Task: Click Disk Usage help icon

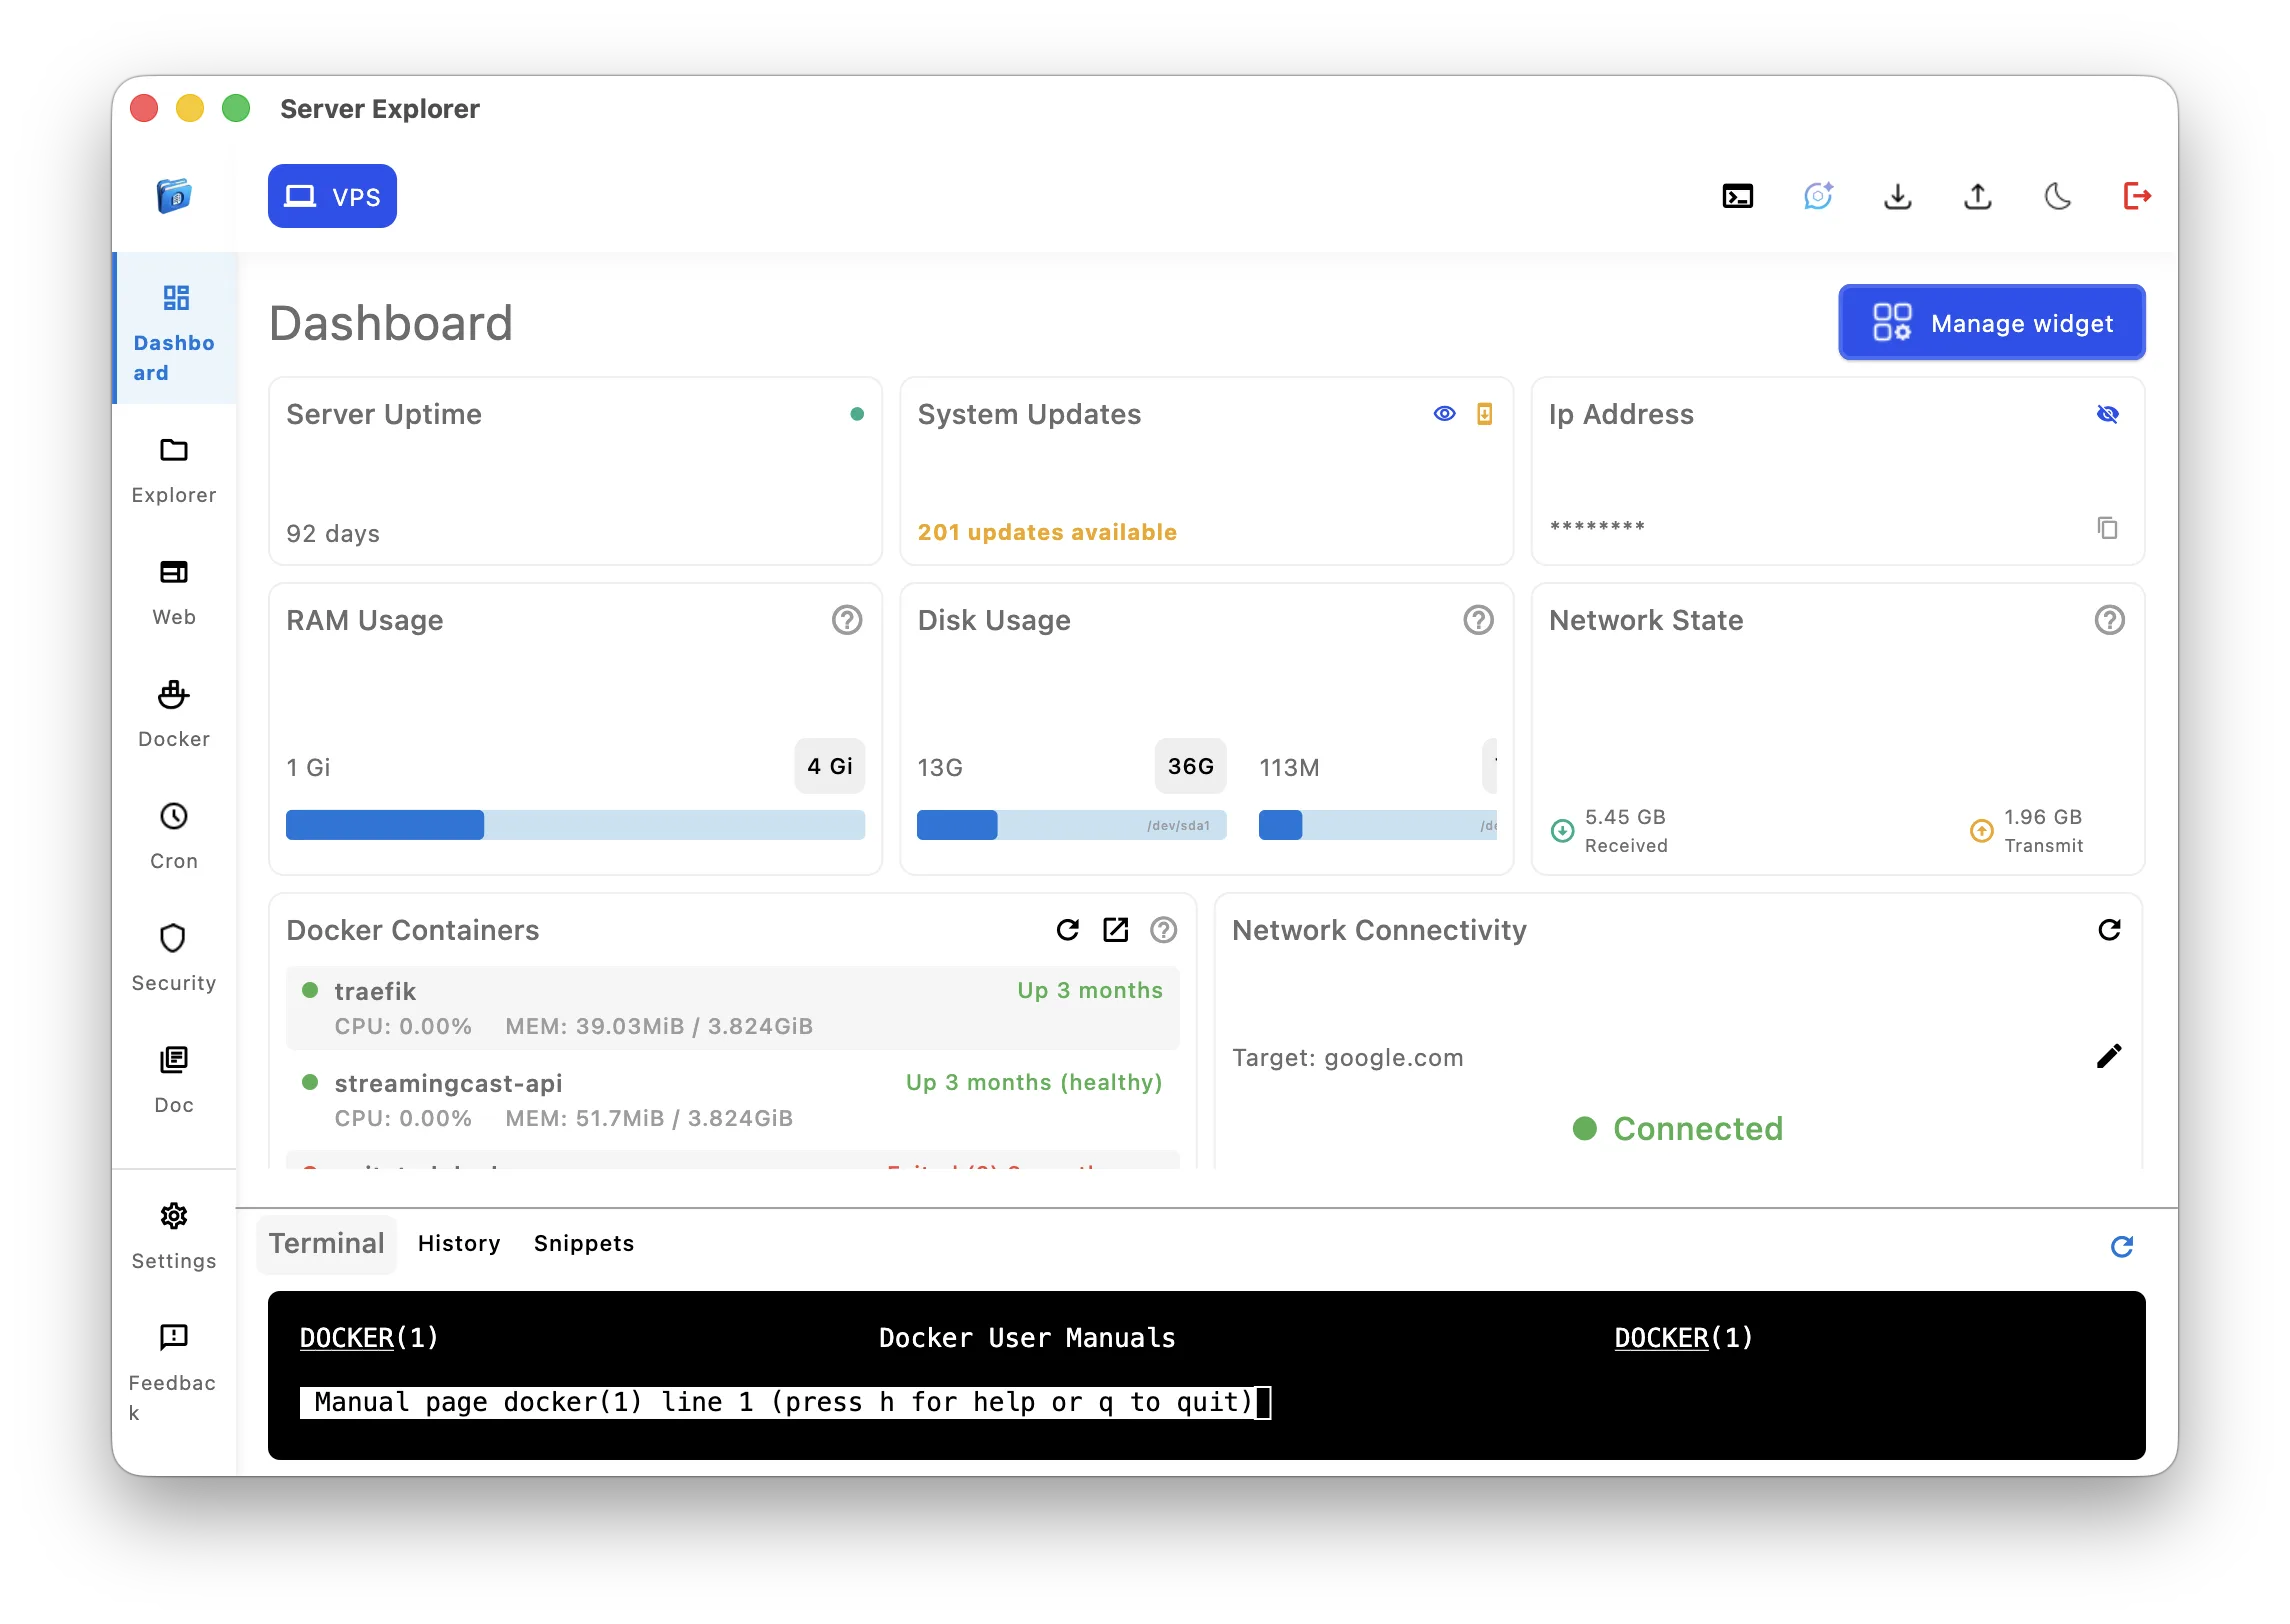Action: pyautogui.click(x=1478, y=620)
